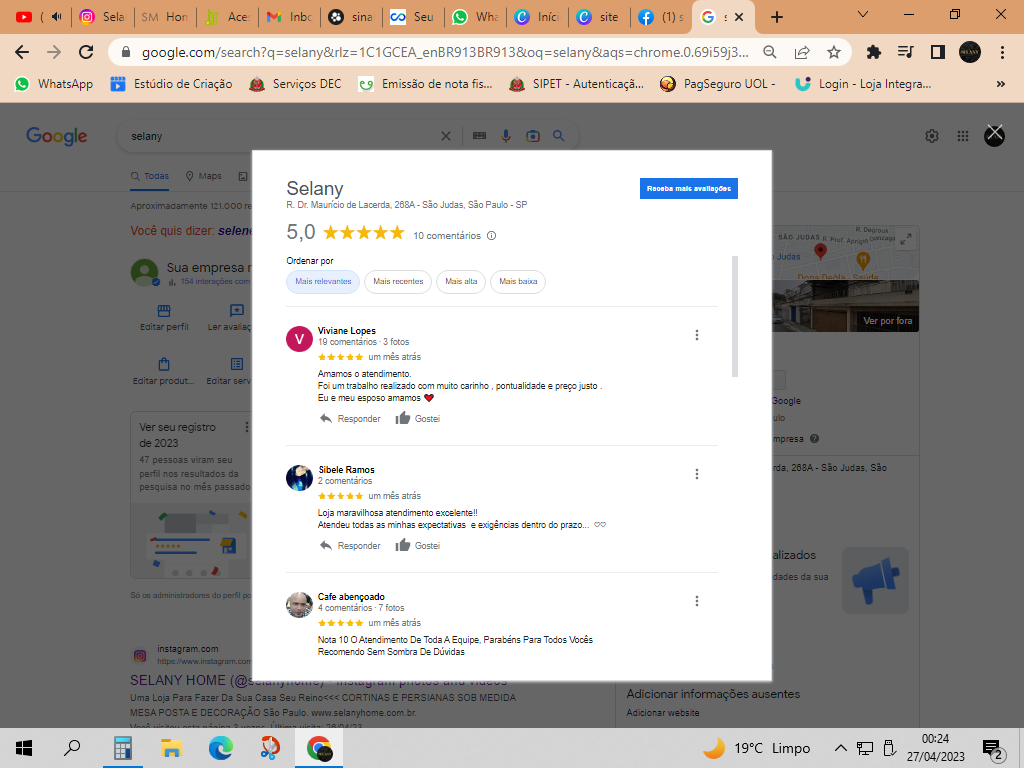Close the reviews dialog with the X

point(995,135)
